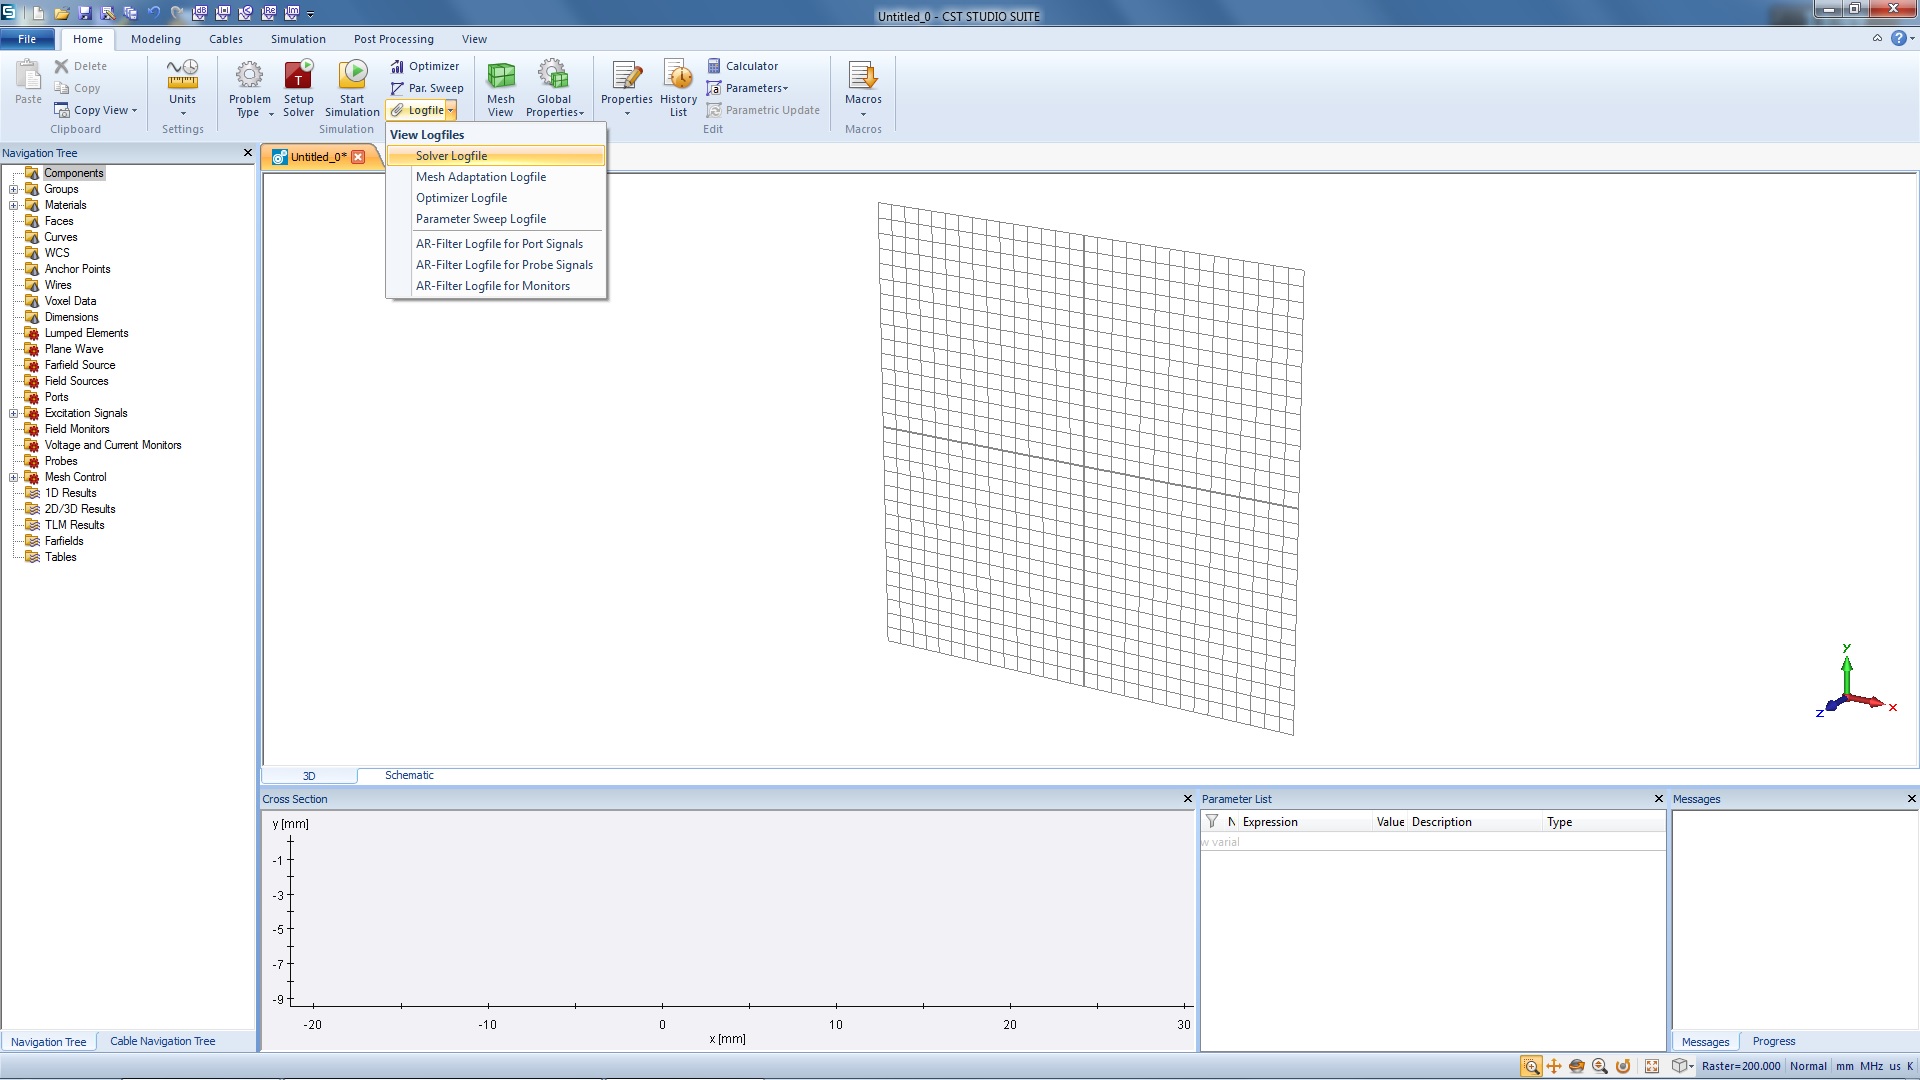The height and width of the screenshot is (1080, 1920).
Task: Open view perspective cube dropdown in status bar
Action: (1684, 1066)
